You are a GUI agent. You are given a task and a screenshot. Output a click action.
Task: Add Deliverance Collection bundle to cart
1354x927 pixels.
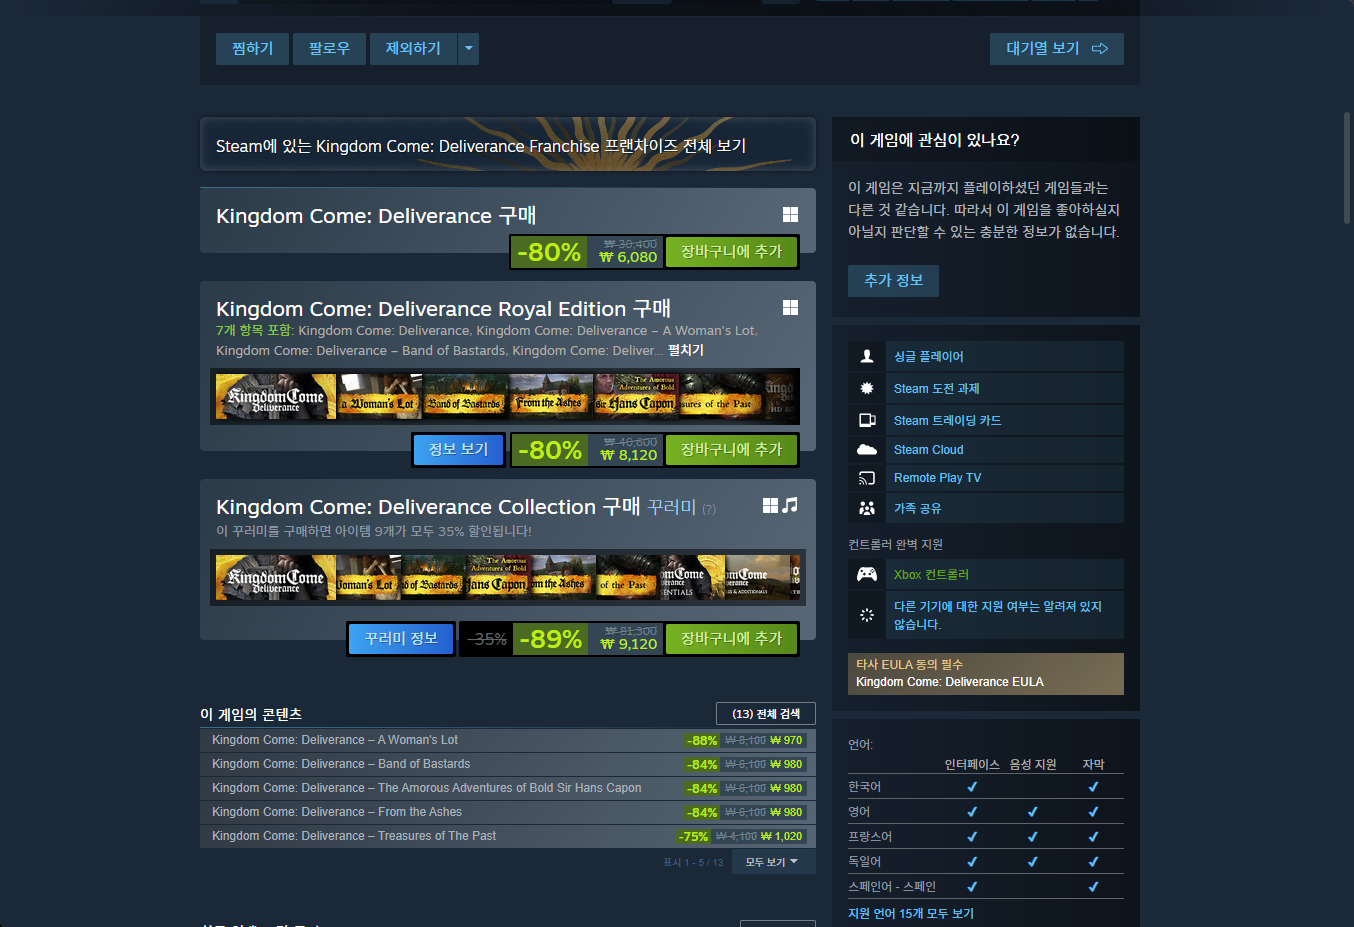[x=732, y=638]
